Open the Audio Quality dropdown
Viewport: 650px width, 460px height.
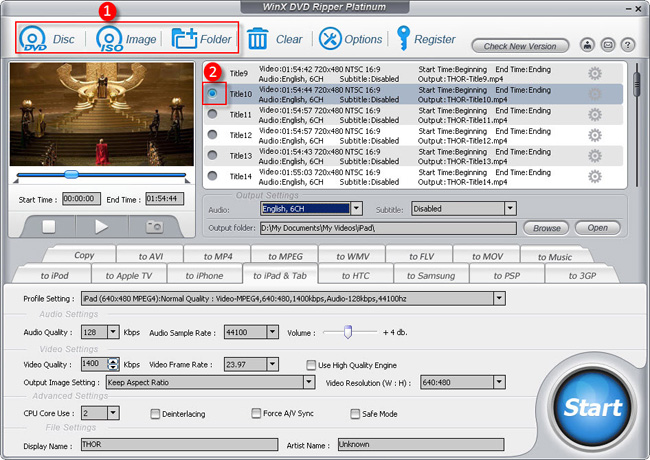click(x=113, y=332)
